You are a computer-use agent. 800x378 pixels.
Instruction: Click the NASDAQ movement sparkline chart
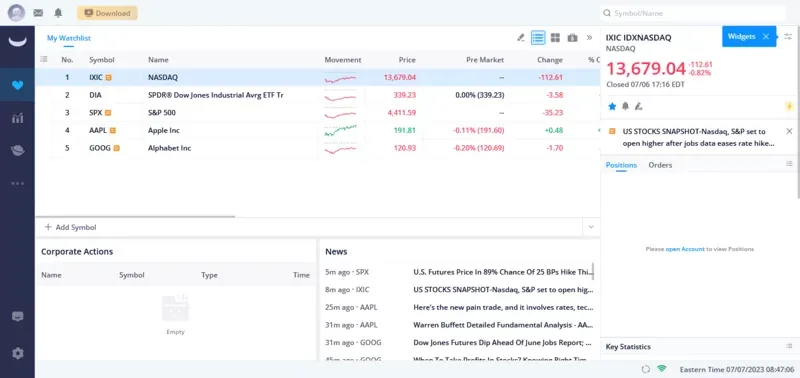340,78
